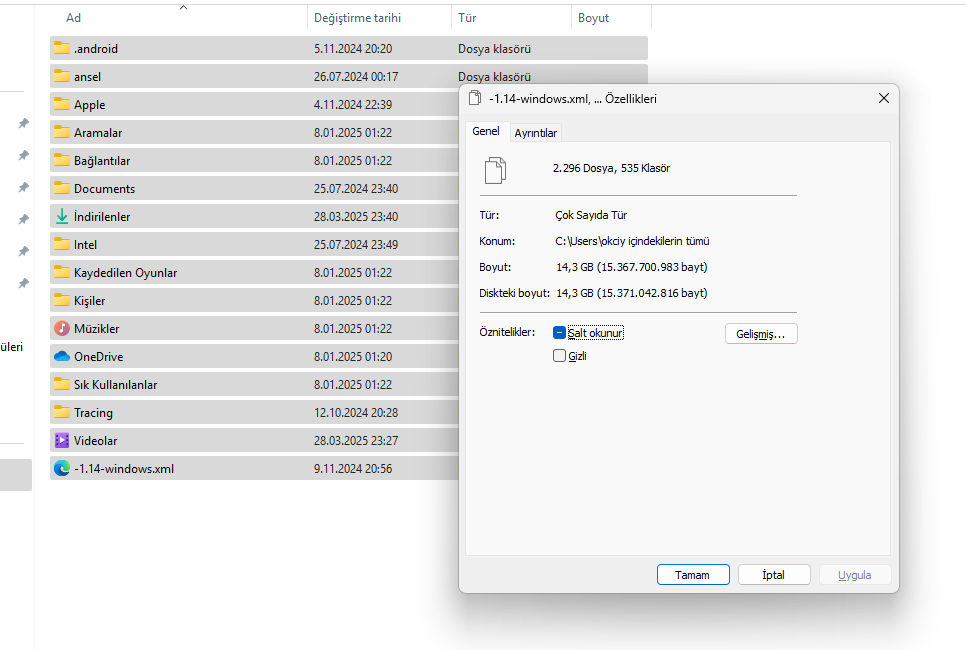Click the date 12.10.2024 20:28

click(356, 413)
